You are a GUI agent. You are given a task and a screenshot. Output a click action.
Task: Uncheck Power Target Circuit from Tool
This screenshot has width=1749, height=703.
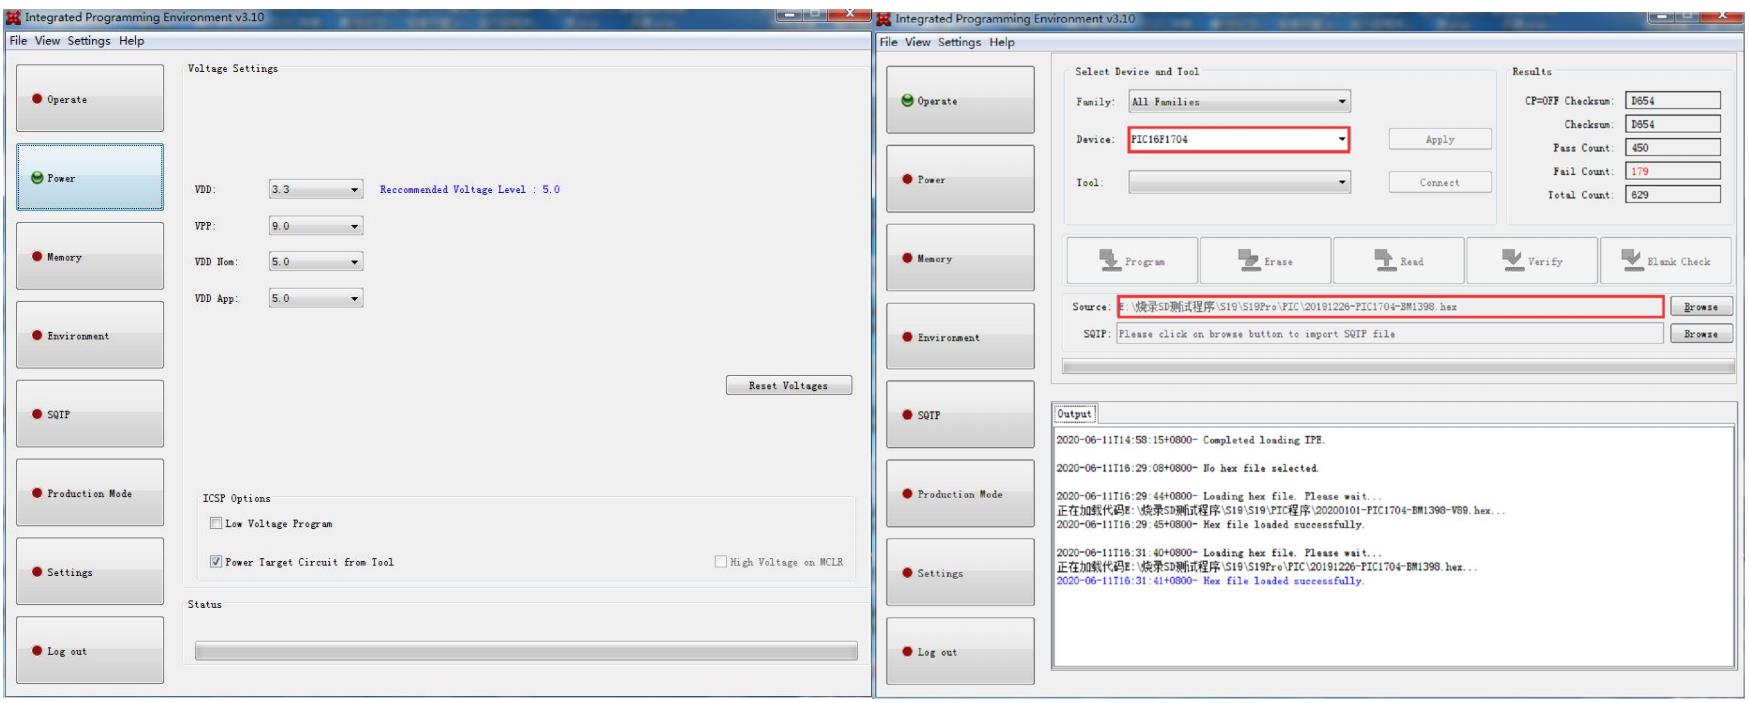pos(215,562)
